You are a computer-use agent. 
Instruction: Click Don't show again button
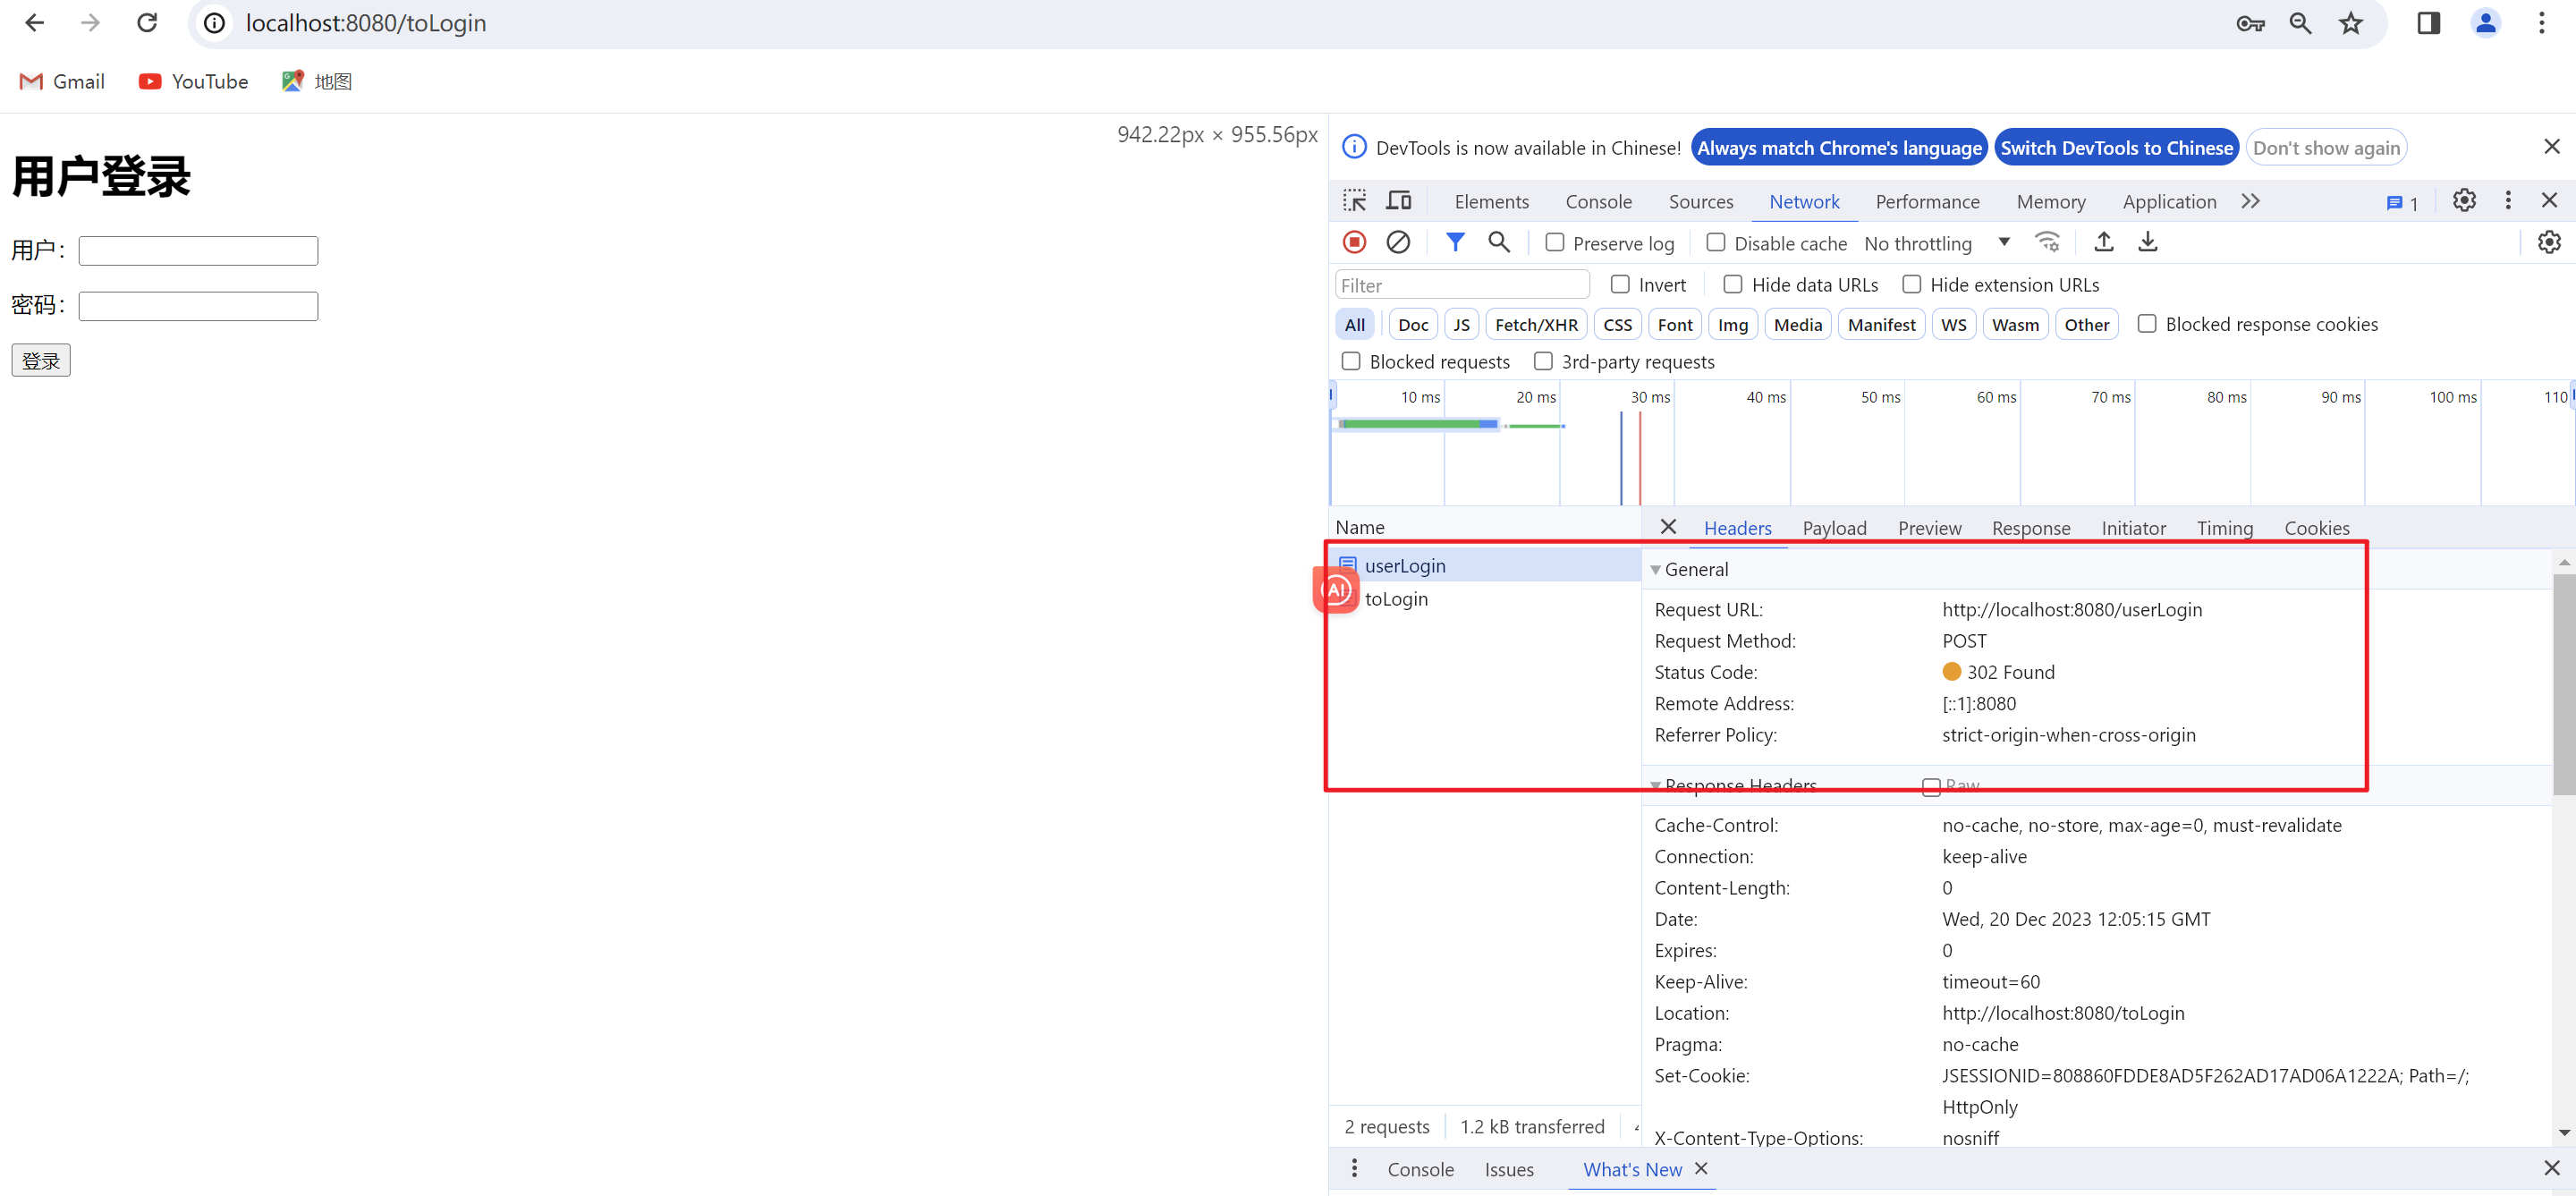(x=2326, y=148)
